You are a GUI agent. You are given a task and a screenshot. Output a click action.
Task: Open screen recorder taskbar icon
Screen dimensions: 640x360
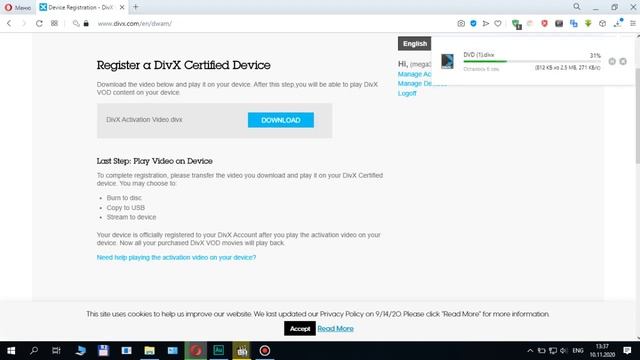[265, 351]
